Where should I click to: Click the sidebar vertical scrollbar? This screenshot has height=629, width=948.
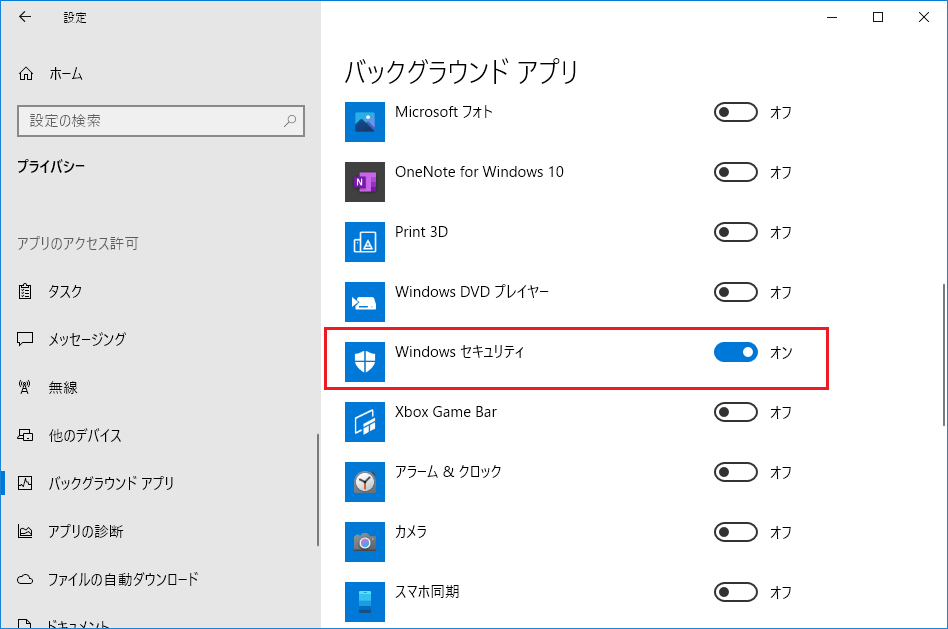pos(317,490)
